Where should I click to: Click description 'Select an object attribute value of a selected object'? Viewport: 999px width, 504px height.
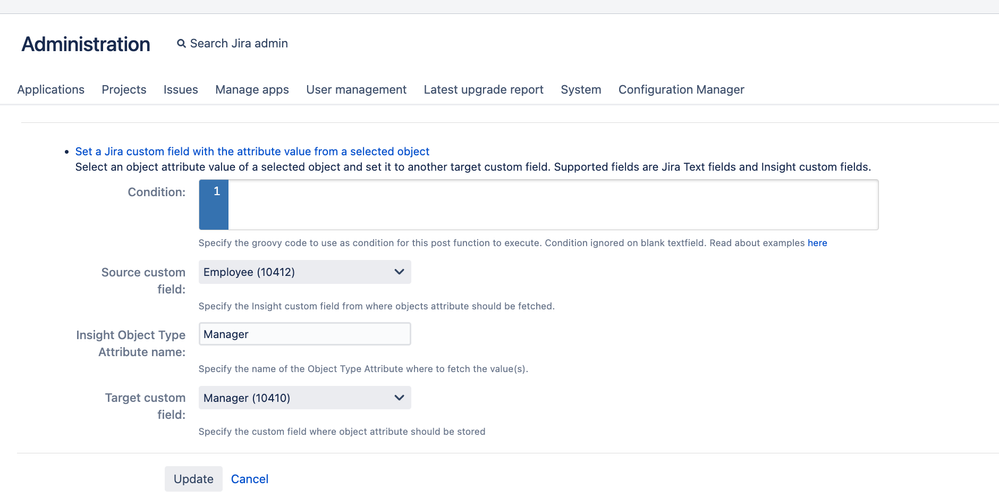point(473,167)
